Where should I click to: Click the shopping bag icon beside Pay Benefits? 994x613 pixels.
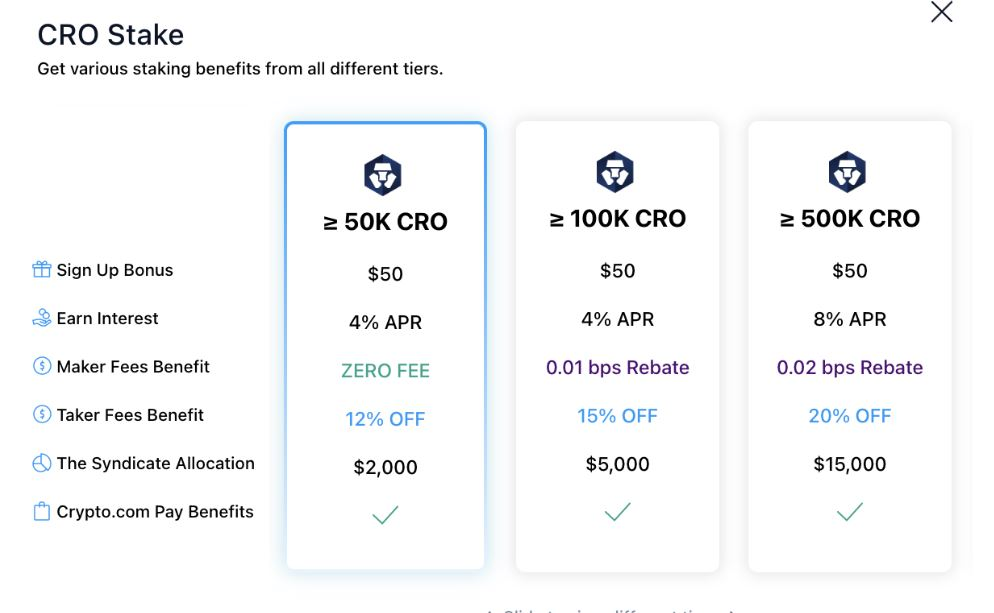click(42, 511)
